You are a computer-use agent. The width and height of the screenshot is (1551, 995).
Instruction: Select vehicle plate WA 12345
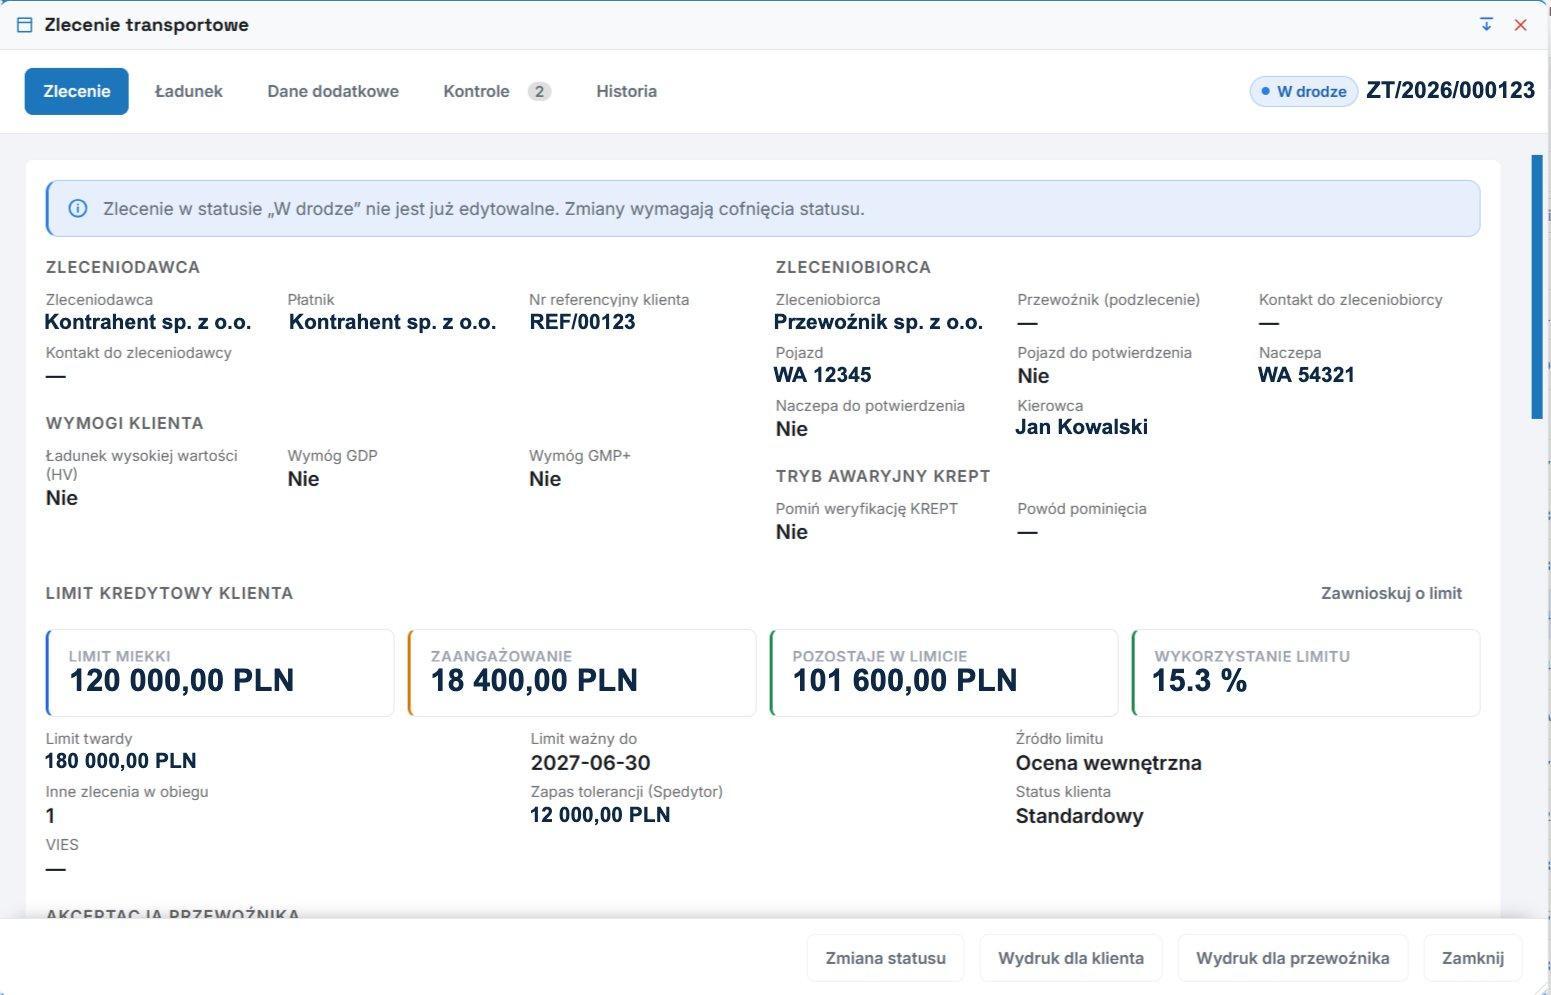coord(823,375)
